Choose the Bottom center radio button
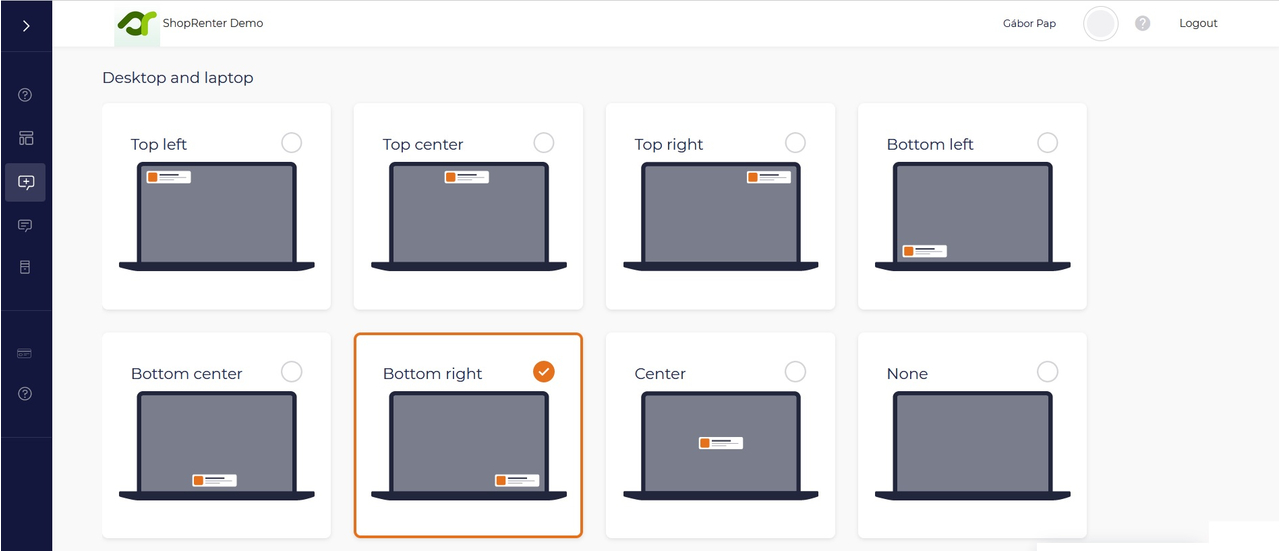 291,372
